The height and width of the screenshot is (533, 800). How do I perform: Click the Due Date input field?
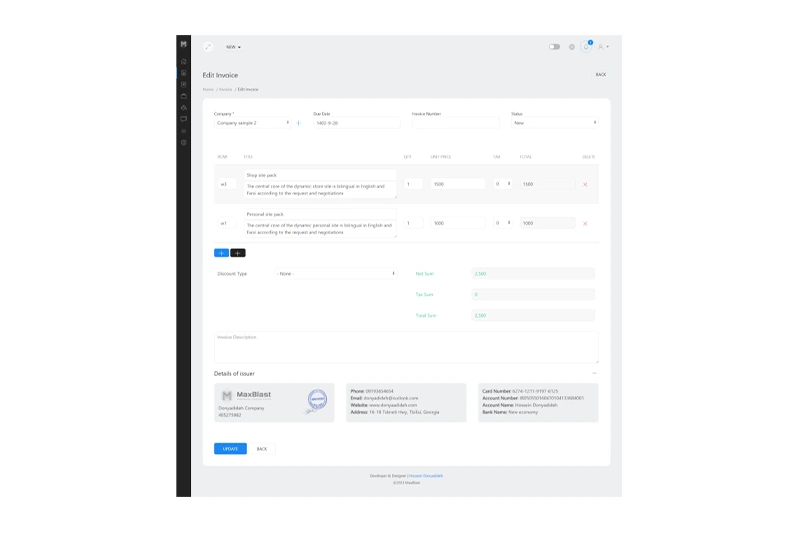click(356, 123)
